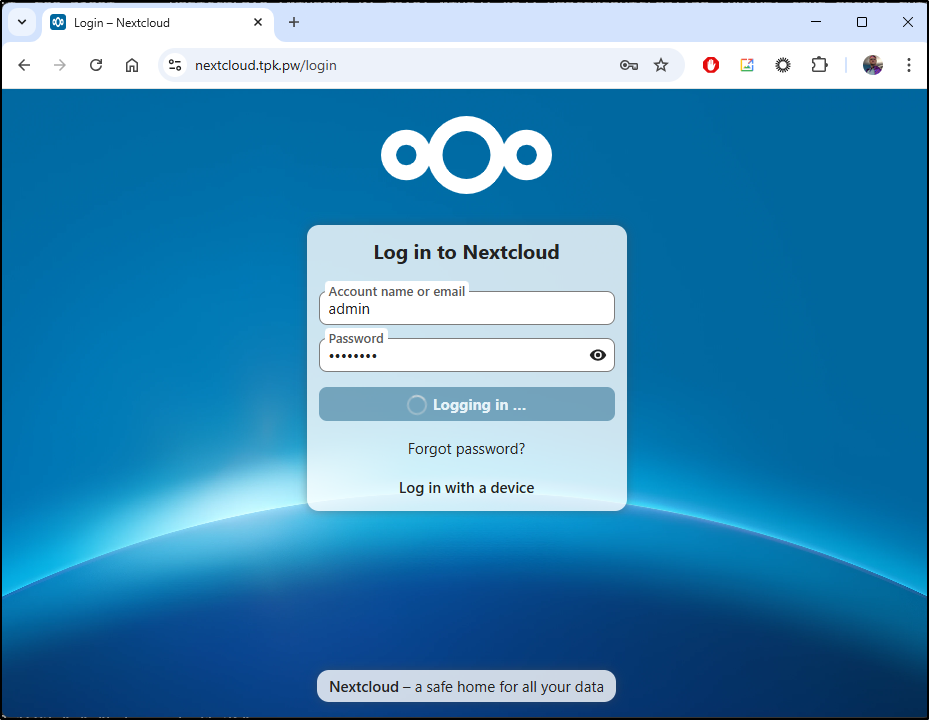View site information icon in address bar

pos(175,65)
